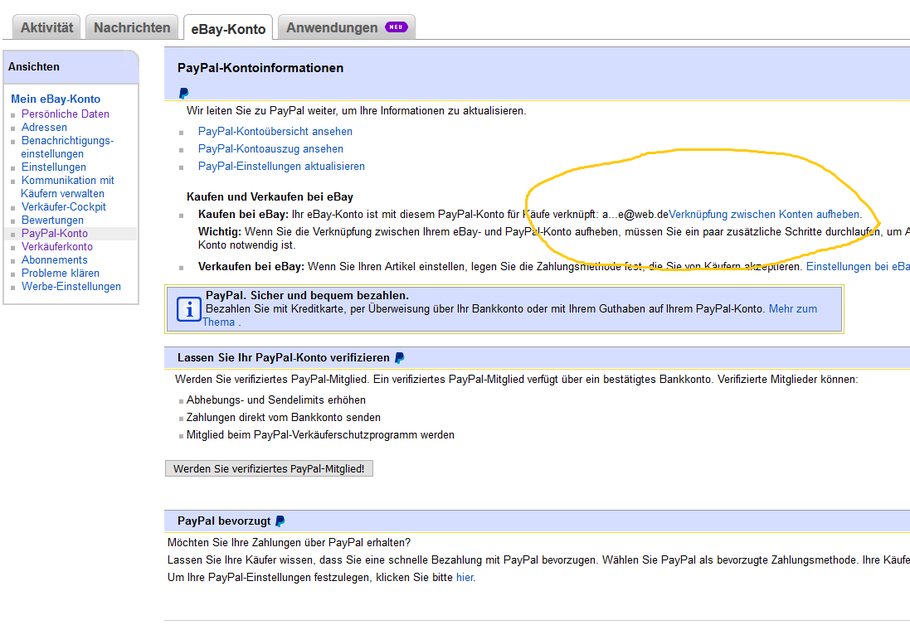
Task: Click the PayPal logo under PayPal-Kontoinformationen
Action: click(183, 93)
